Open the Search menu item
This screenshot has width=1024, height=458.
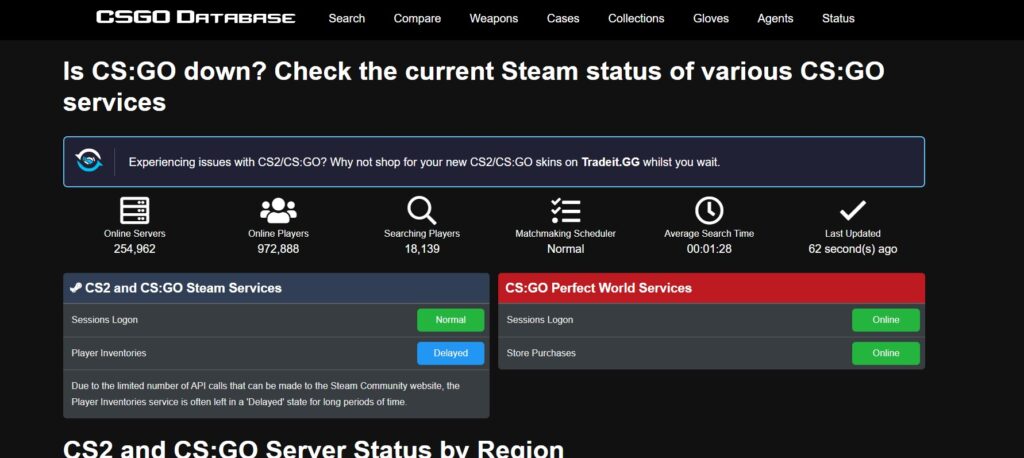347,18
